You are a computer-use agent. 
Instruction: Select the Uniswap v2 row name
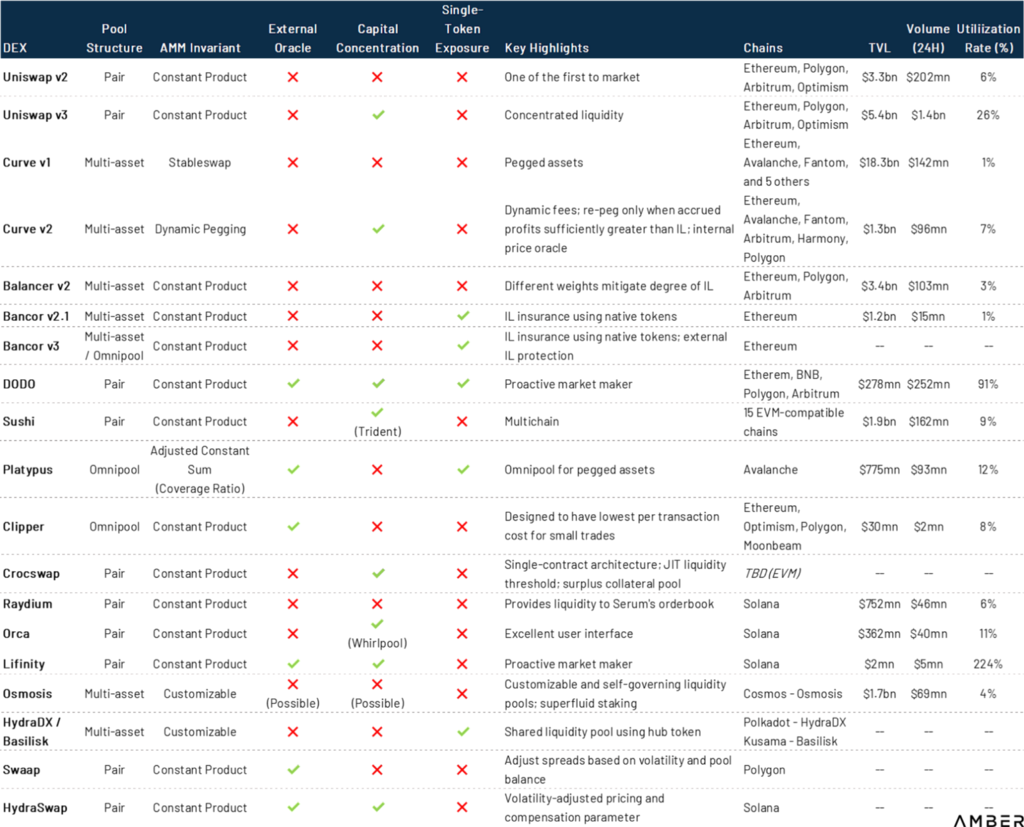pyautogui.click(x=35, y=77)
